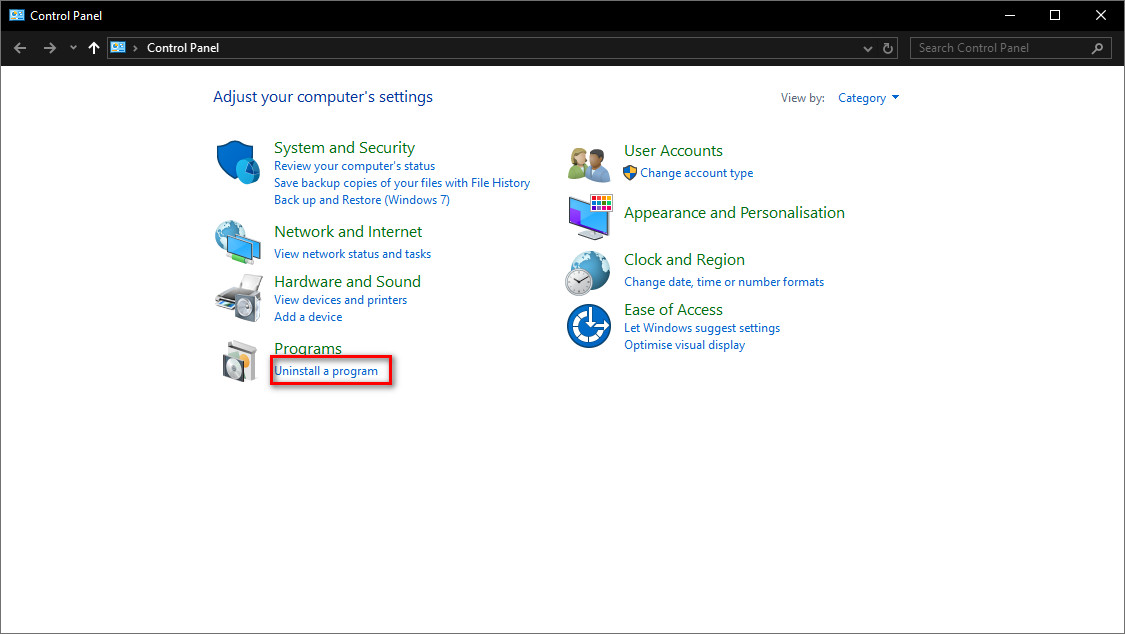
Task: Click the Back navigation arrow
Action: click(20, 48)
